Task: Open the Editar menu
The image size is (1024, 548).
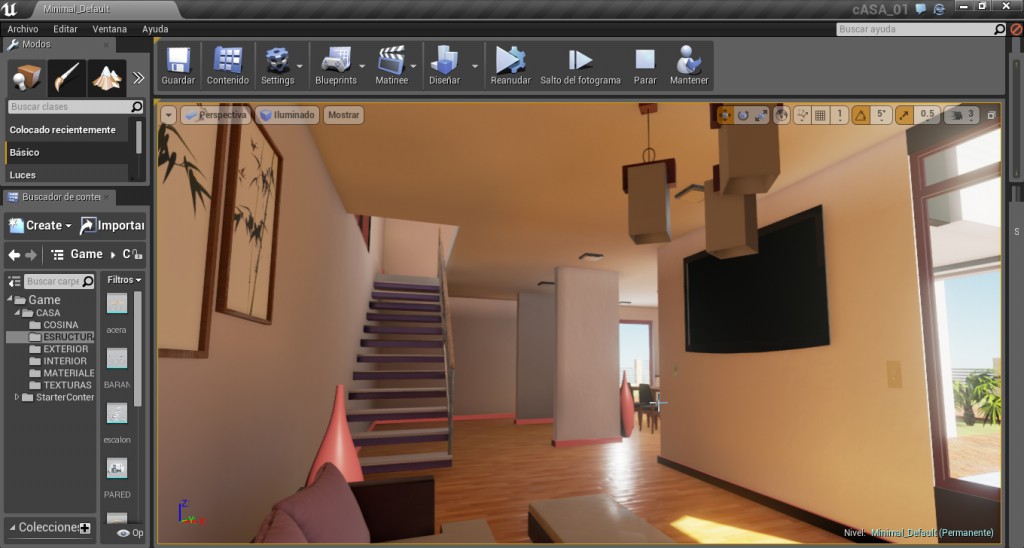Action: click(65, 29)
